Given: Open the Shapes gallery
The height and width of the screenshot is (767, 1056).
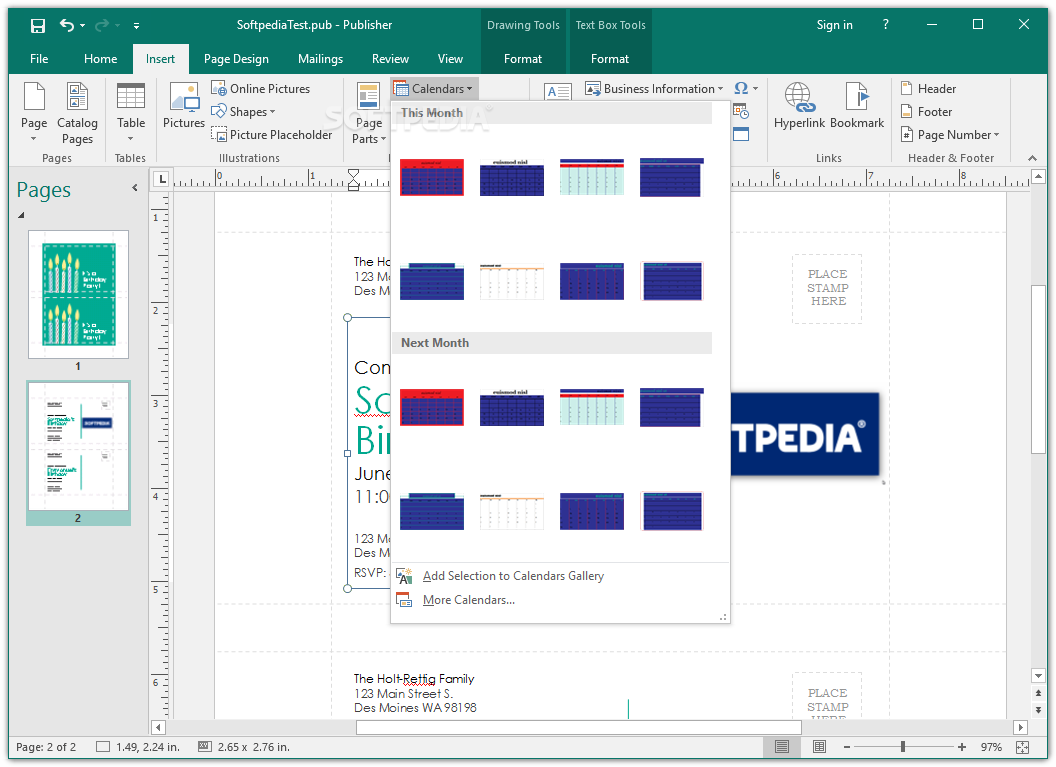Looking at the screenshot, I should coord(243,112).
